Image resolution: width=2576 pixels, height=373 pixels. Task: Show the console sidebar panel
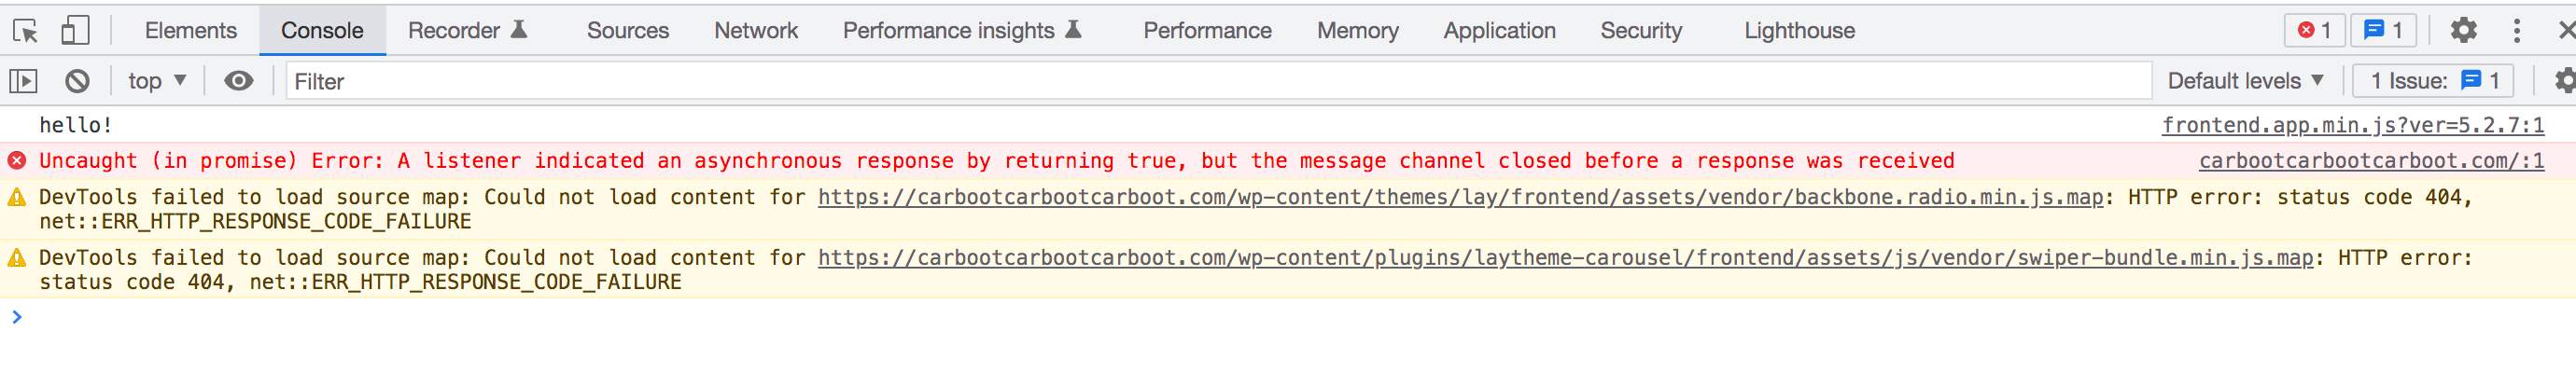tap(23, 81)
